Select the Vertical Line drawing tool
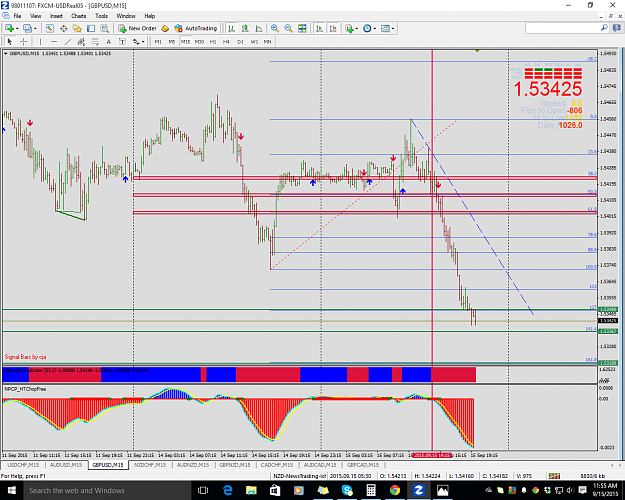This screenshot has width=625, height=500. 40,41
